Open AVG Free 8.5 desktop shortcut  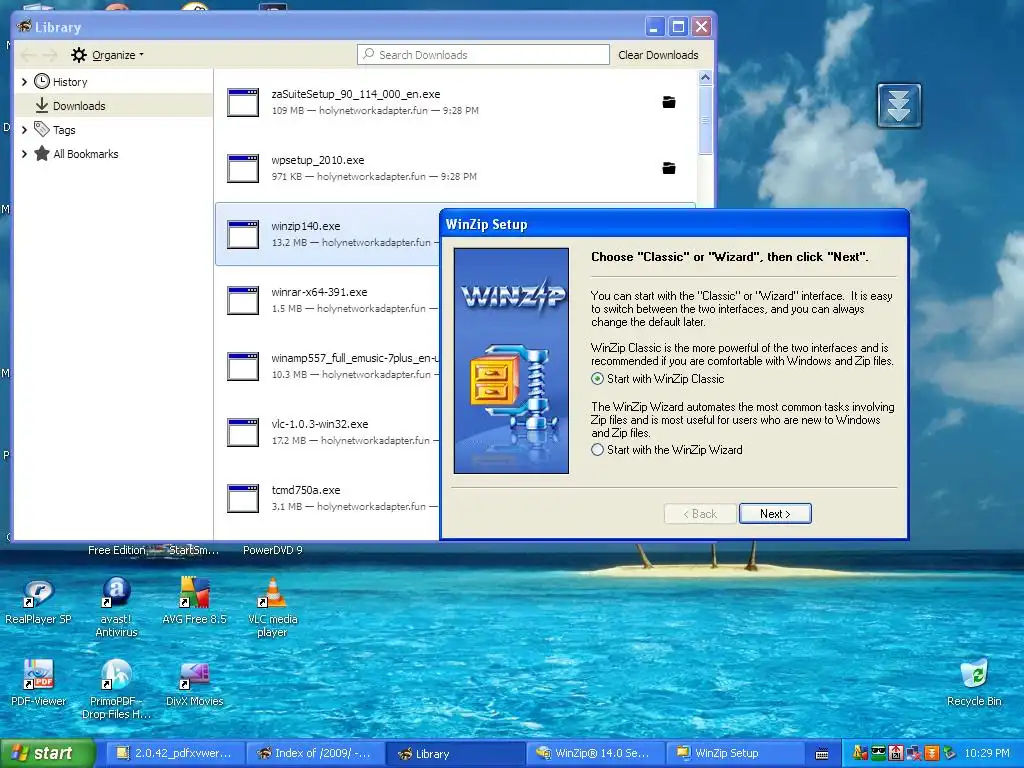pyautogui.click(x=194, y=601)
